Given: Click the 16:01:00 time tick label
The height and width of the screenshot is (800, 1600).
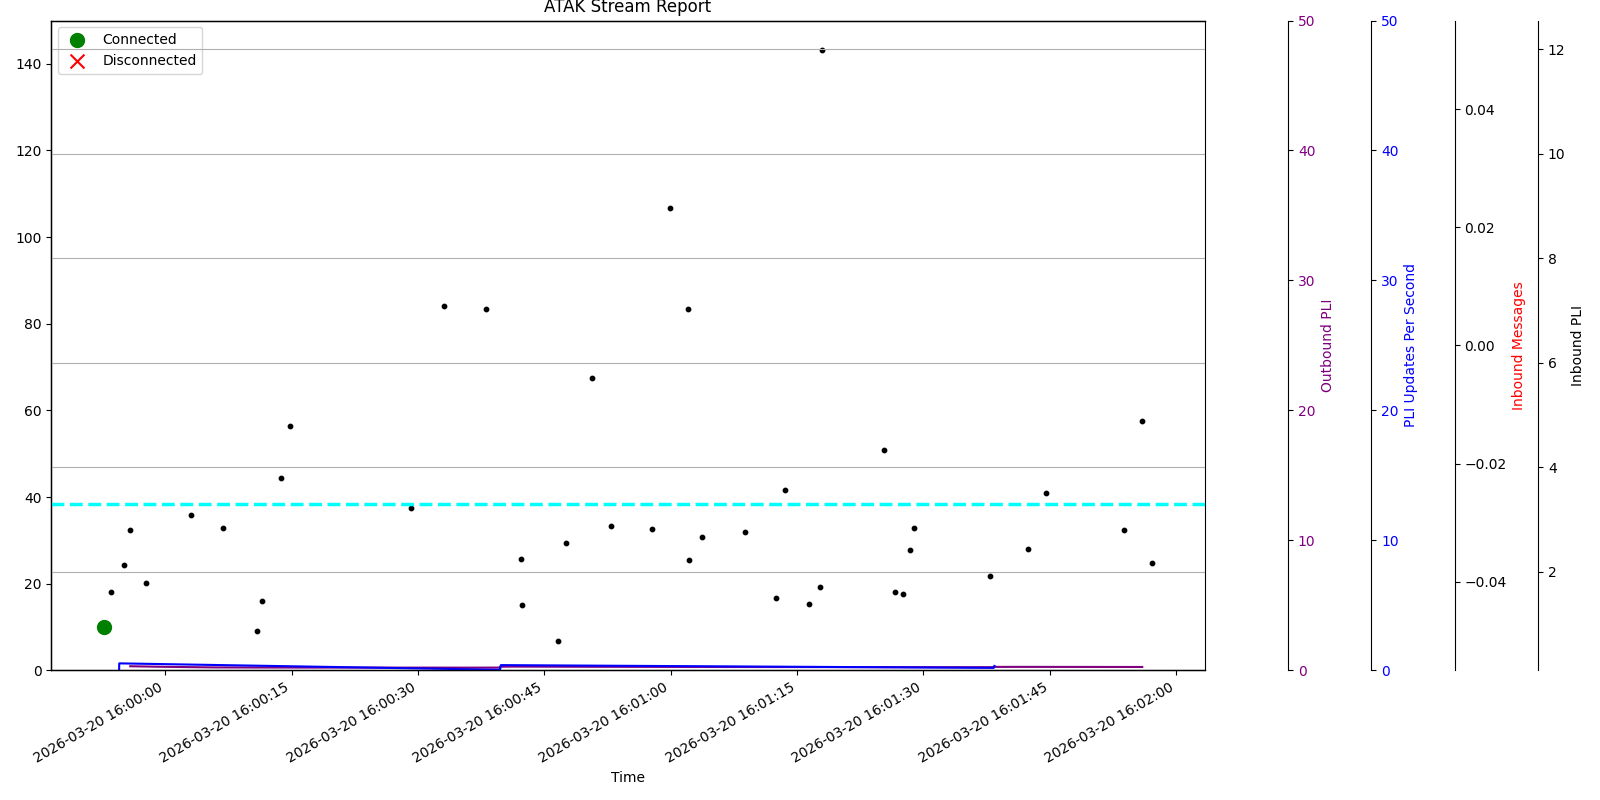Looking at the screenshot, I should (605, 722).
